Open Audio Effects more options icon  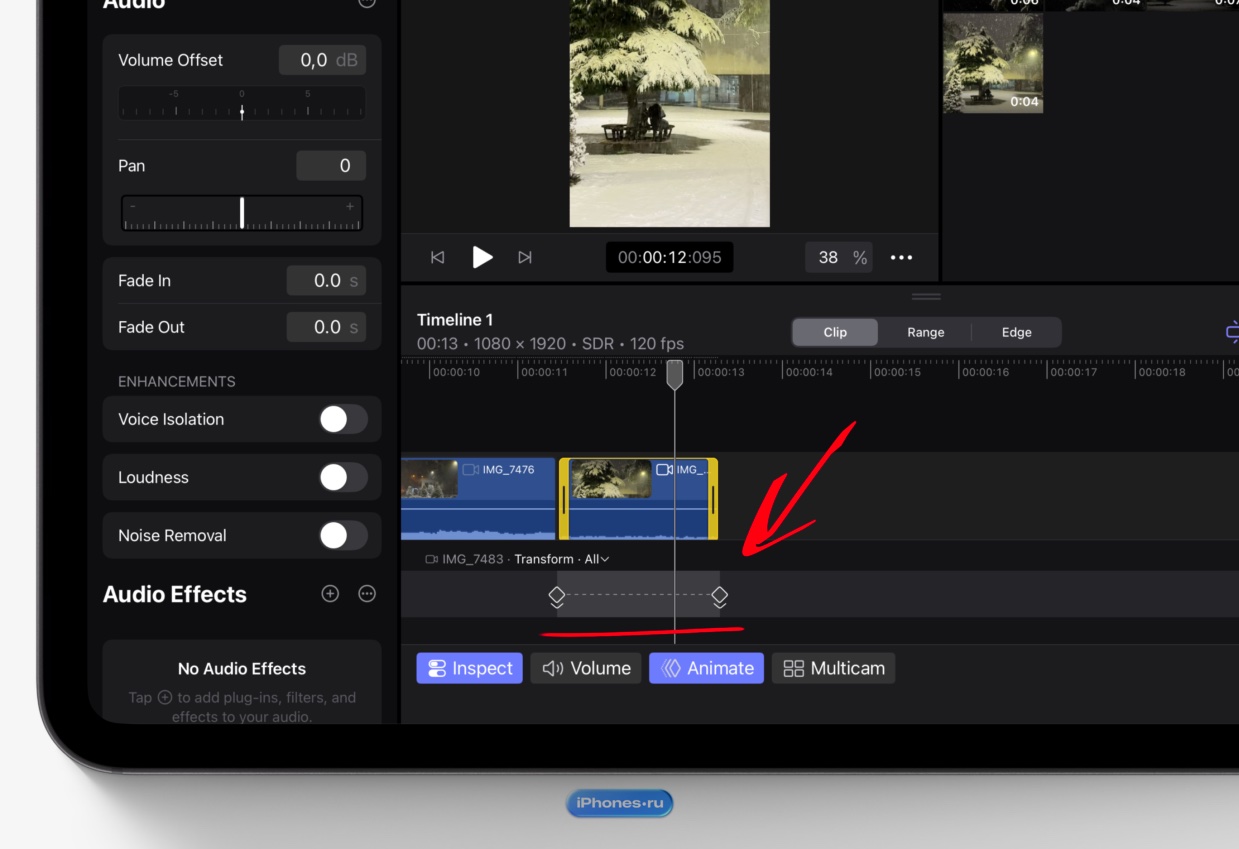point(367,594)
